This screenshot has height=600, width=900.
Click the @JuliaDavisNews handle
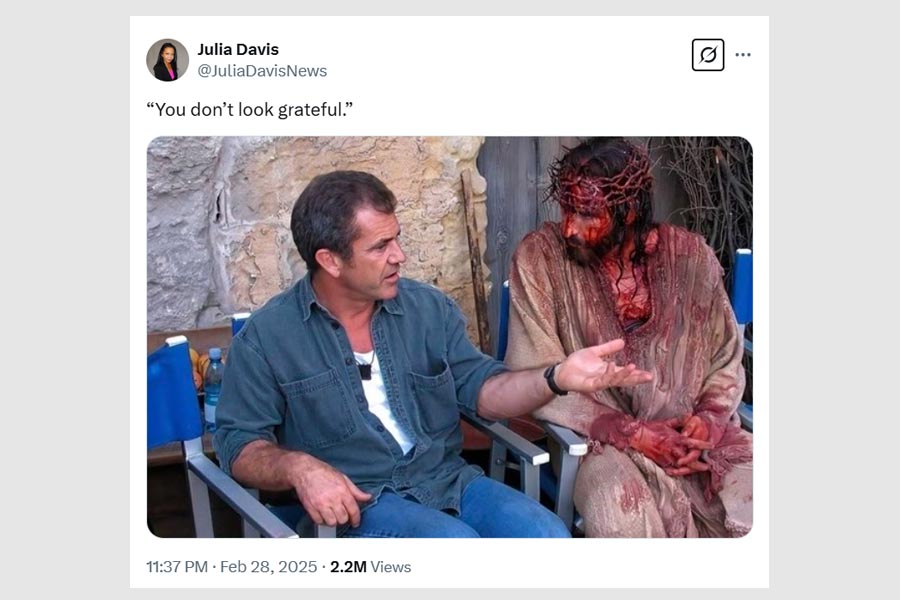pos(262,71)
